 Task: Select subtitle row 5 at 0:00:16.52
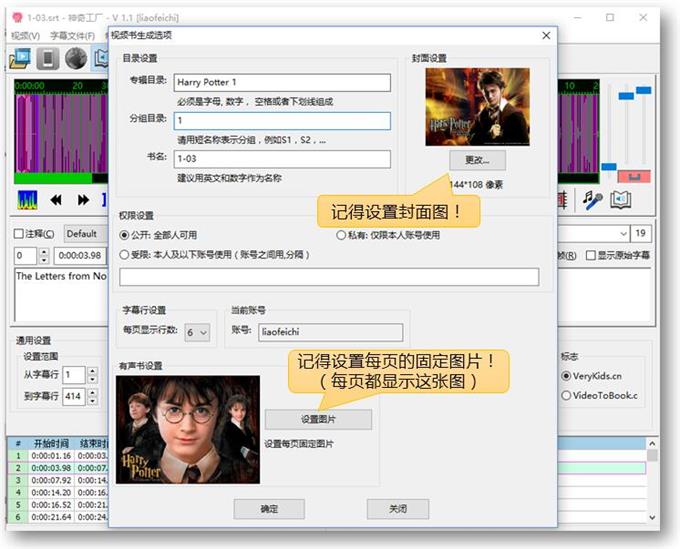[58, 505]
